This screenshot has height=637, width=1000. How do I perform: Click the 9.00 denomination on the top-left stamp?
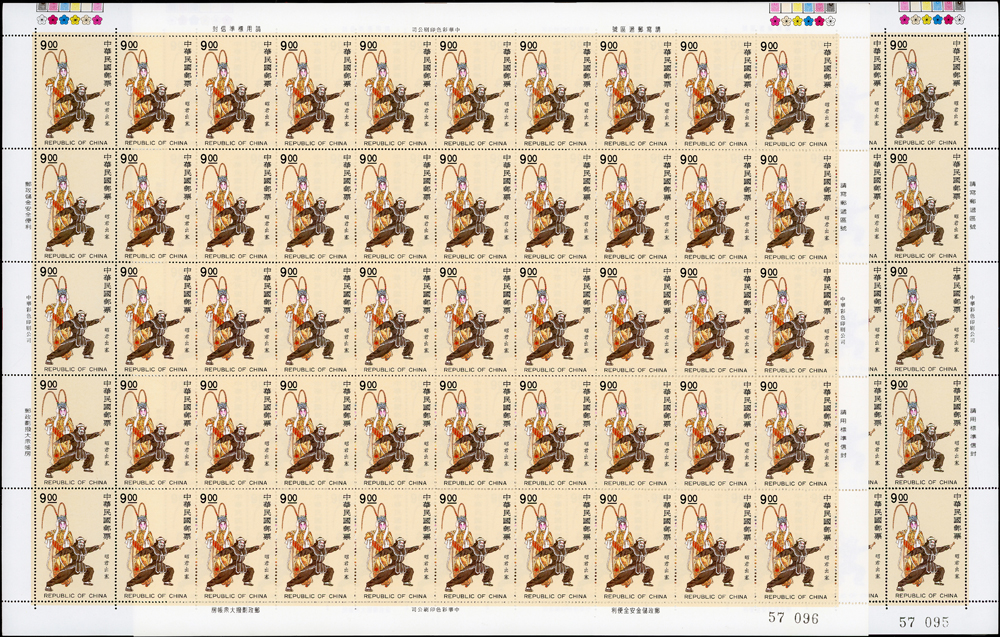point(52,44)
